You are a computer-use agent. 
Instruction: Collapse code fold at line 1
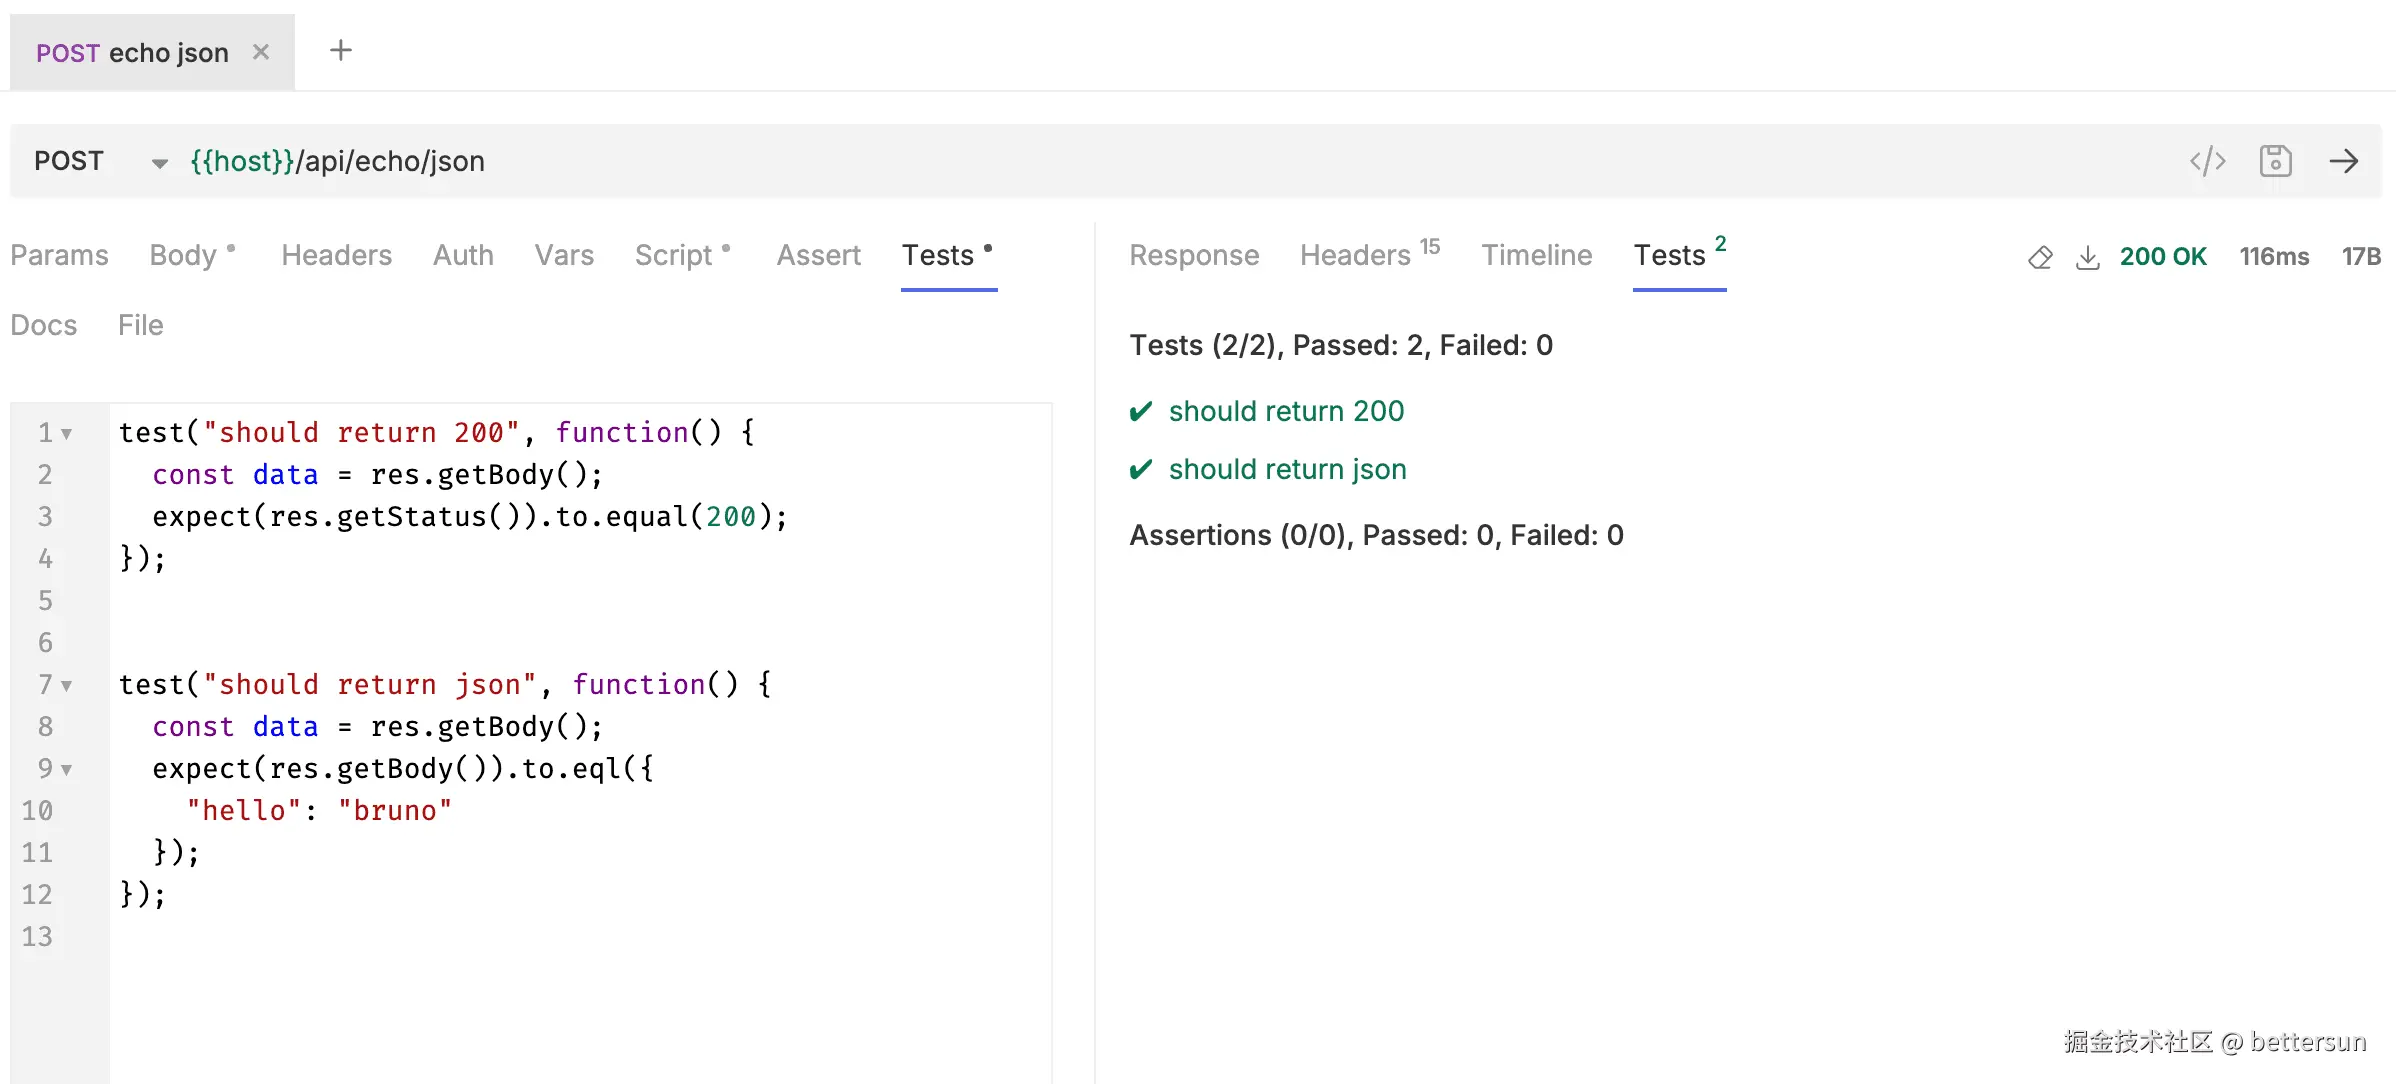(x=67, y=433)
